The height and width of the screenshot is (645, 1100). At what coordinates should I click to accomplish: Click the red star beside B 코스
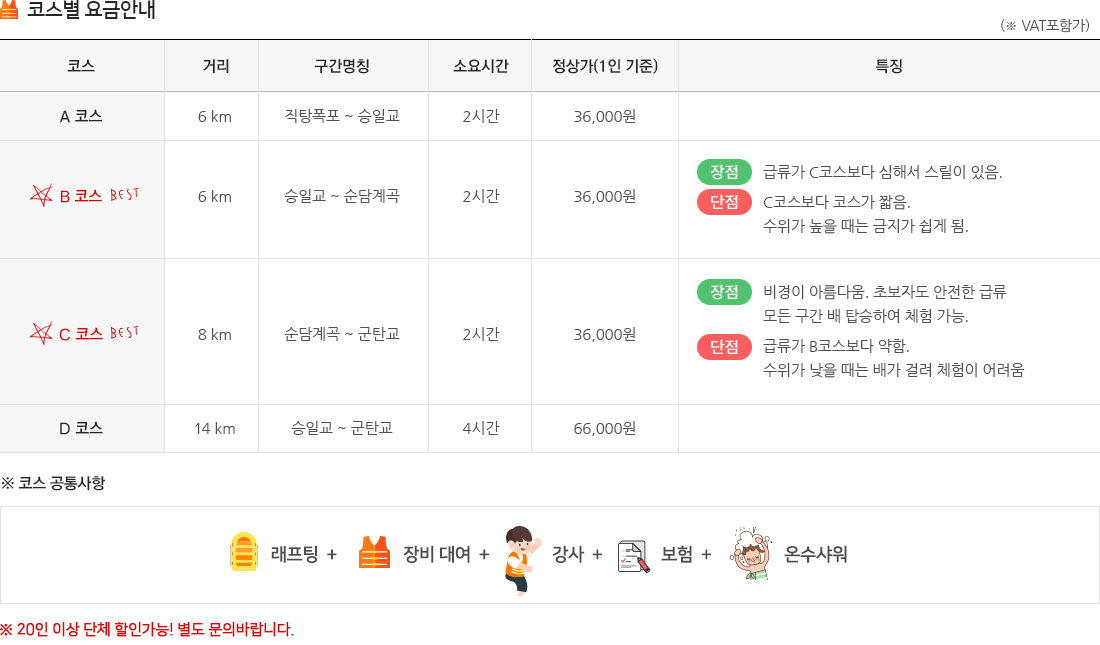(41, 195)
